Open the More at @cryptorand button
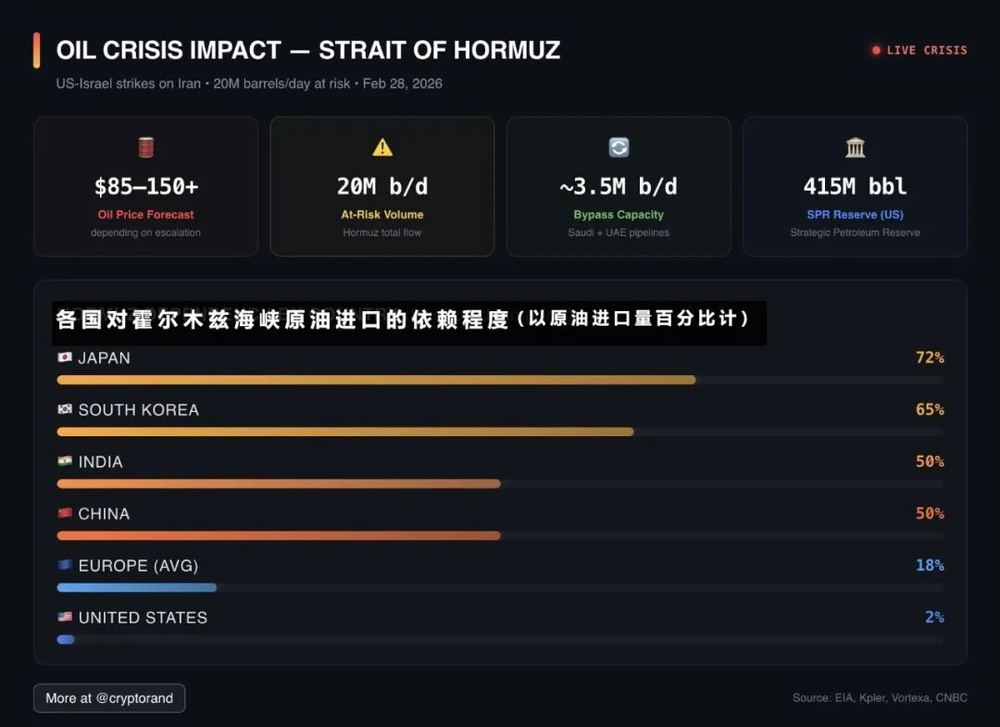Screen dimensions: 1000x727 (109, 698)
